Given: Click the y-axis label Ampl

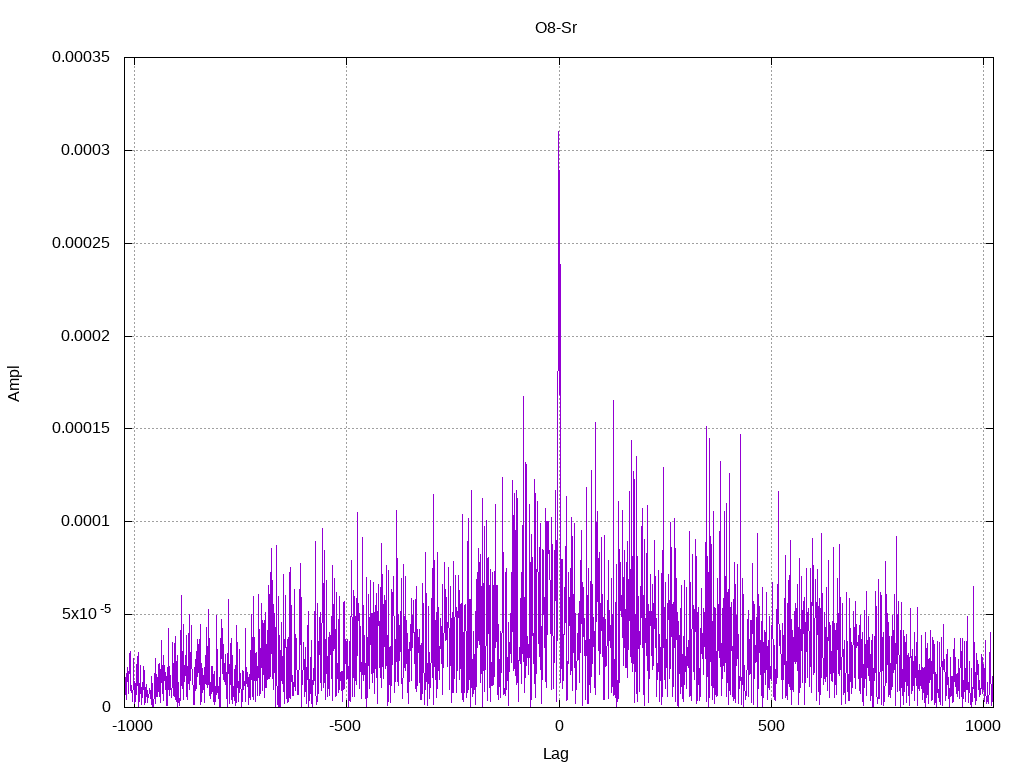Looking at the screenshot, I should 14,383.
